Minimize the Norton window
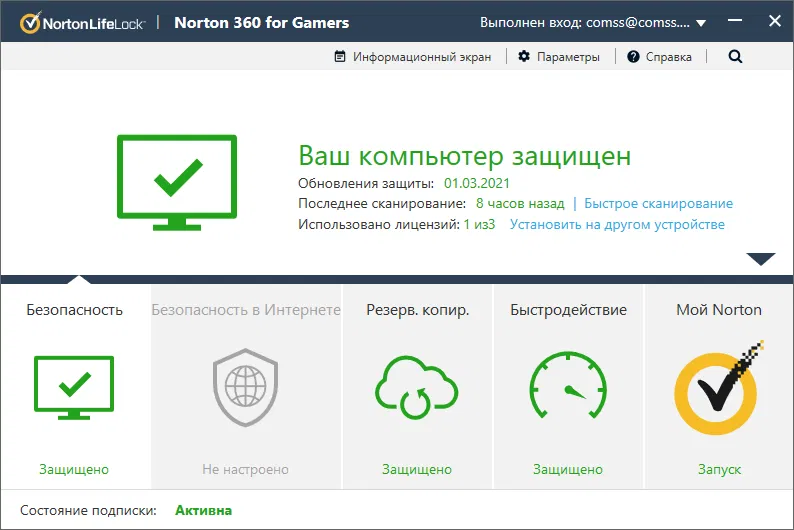 (735, 21)
